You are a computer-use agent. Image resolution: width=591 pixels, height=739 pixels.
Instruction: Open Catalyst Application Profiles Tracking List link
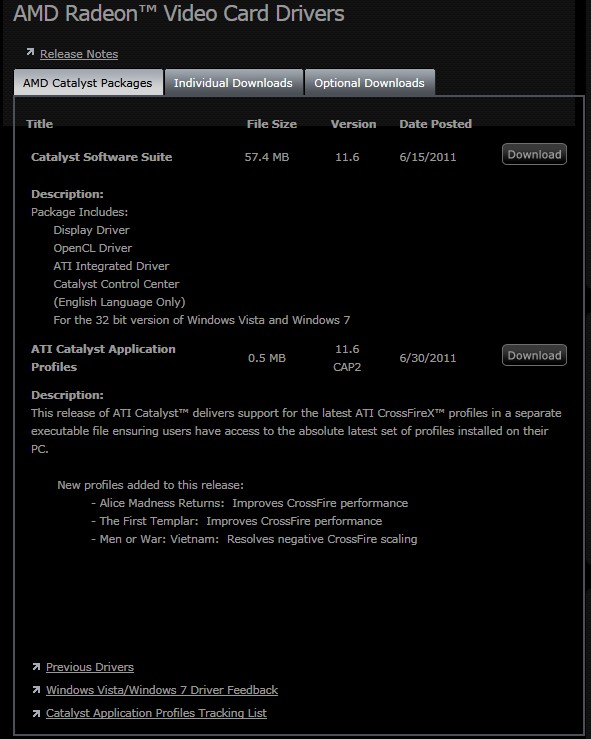coord(156,713)
